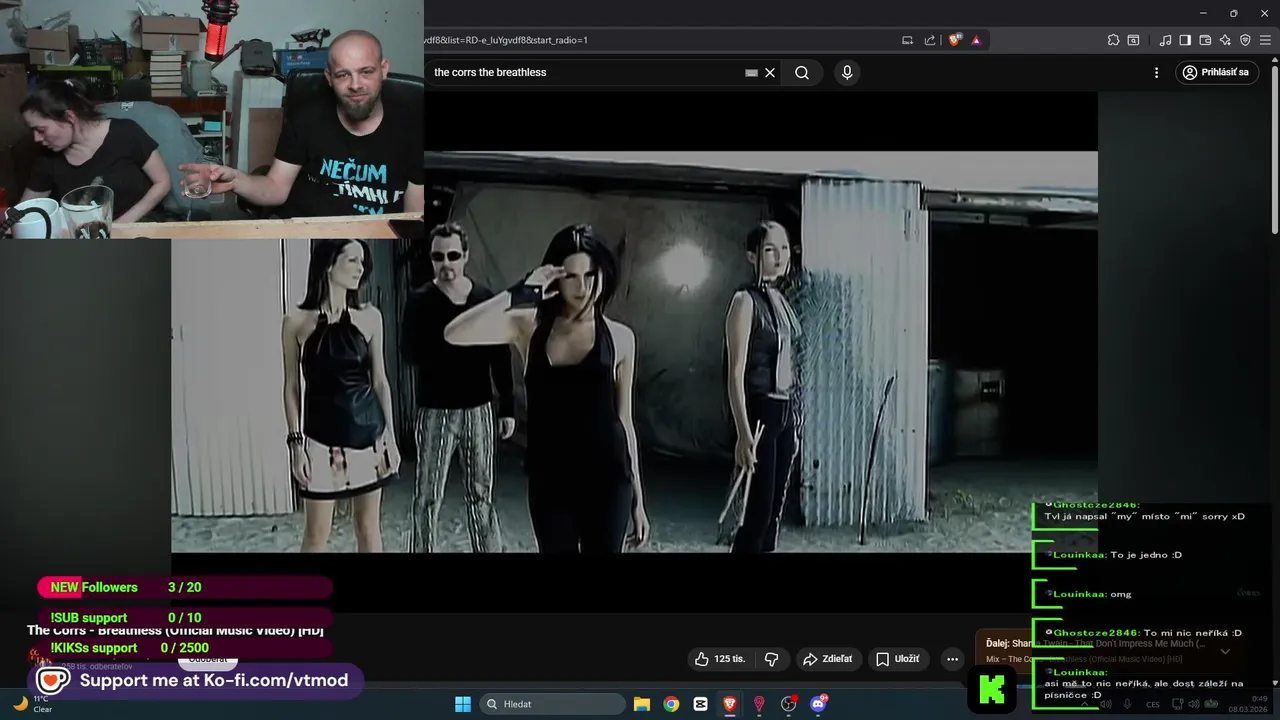Open the Brave Shields lion icon

coord(955,40)
